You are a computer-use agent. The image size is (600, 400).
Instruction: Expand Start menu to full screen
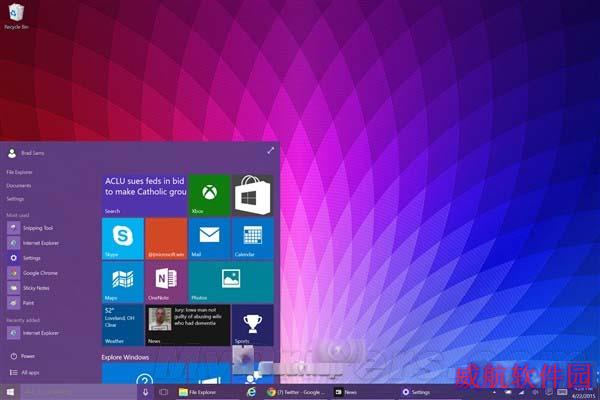tap(271, 150)
